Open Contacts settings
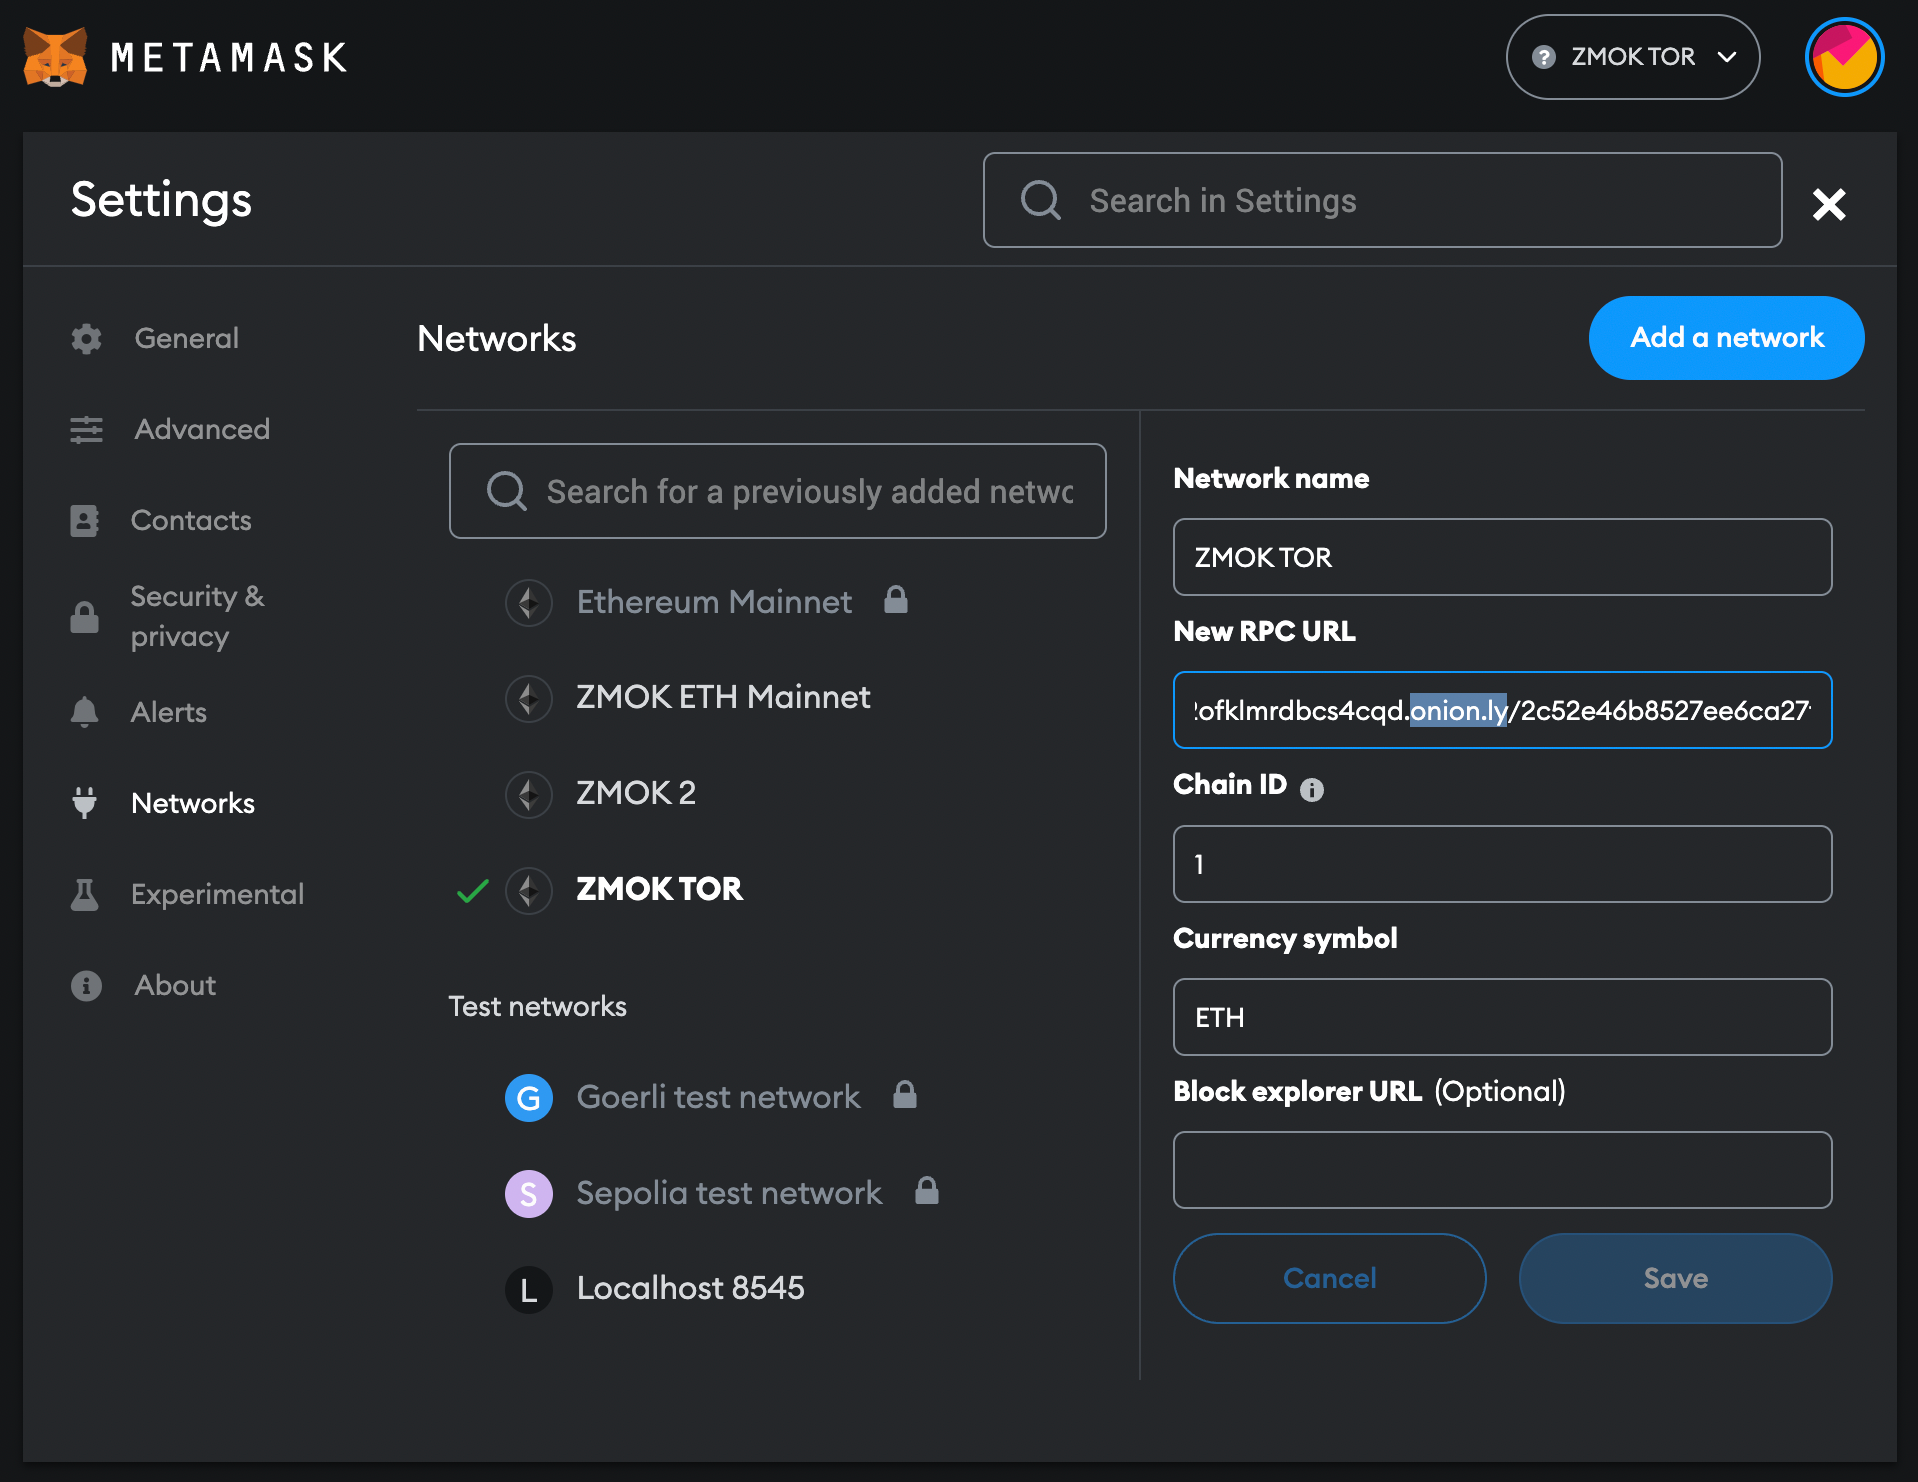Viewport: 1918px width, 1482px height. 191,520
